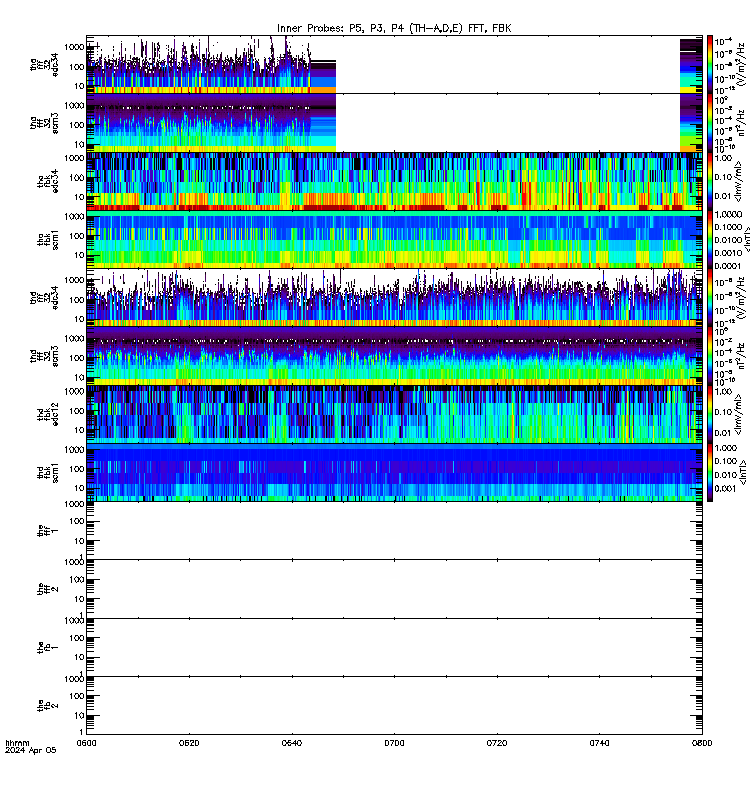750x800 pixels.
Task: Click the 'hhmm' axis unit label
Action: (x=17, y=743)
